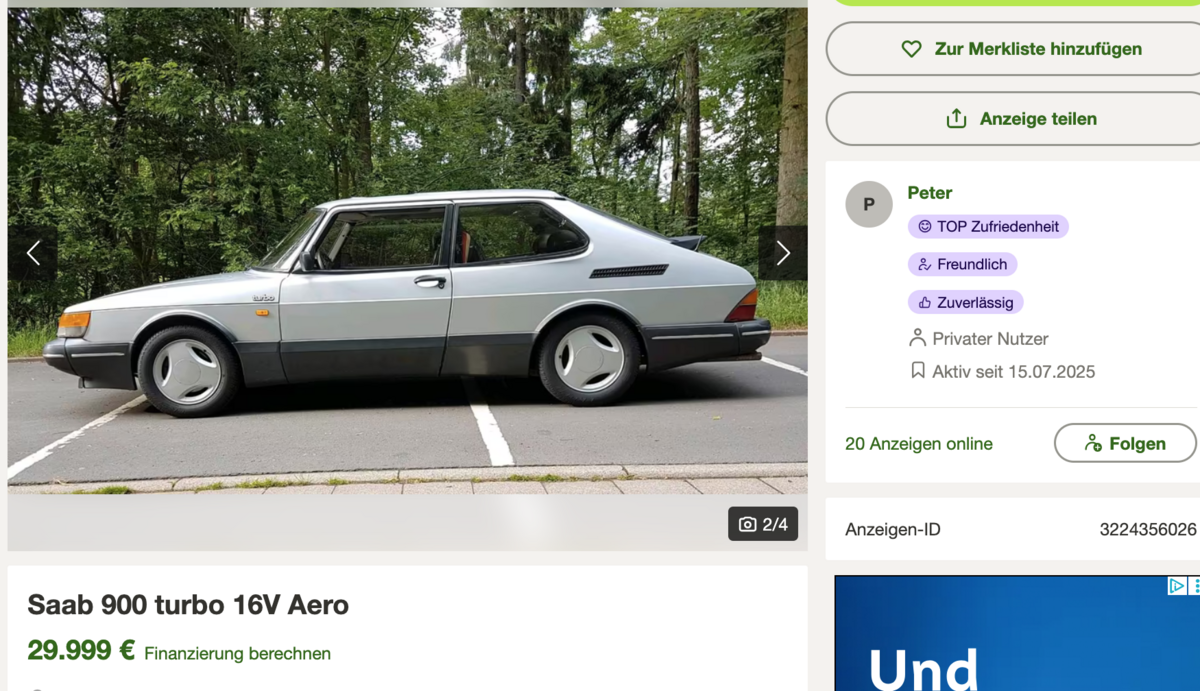Open seller profile link Peter

(x=930, y=193)
